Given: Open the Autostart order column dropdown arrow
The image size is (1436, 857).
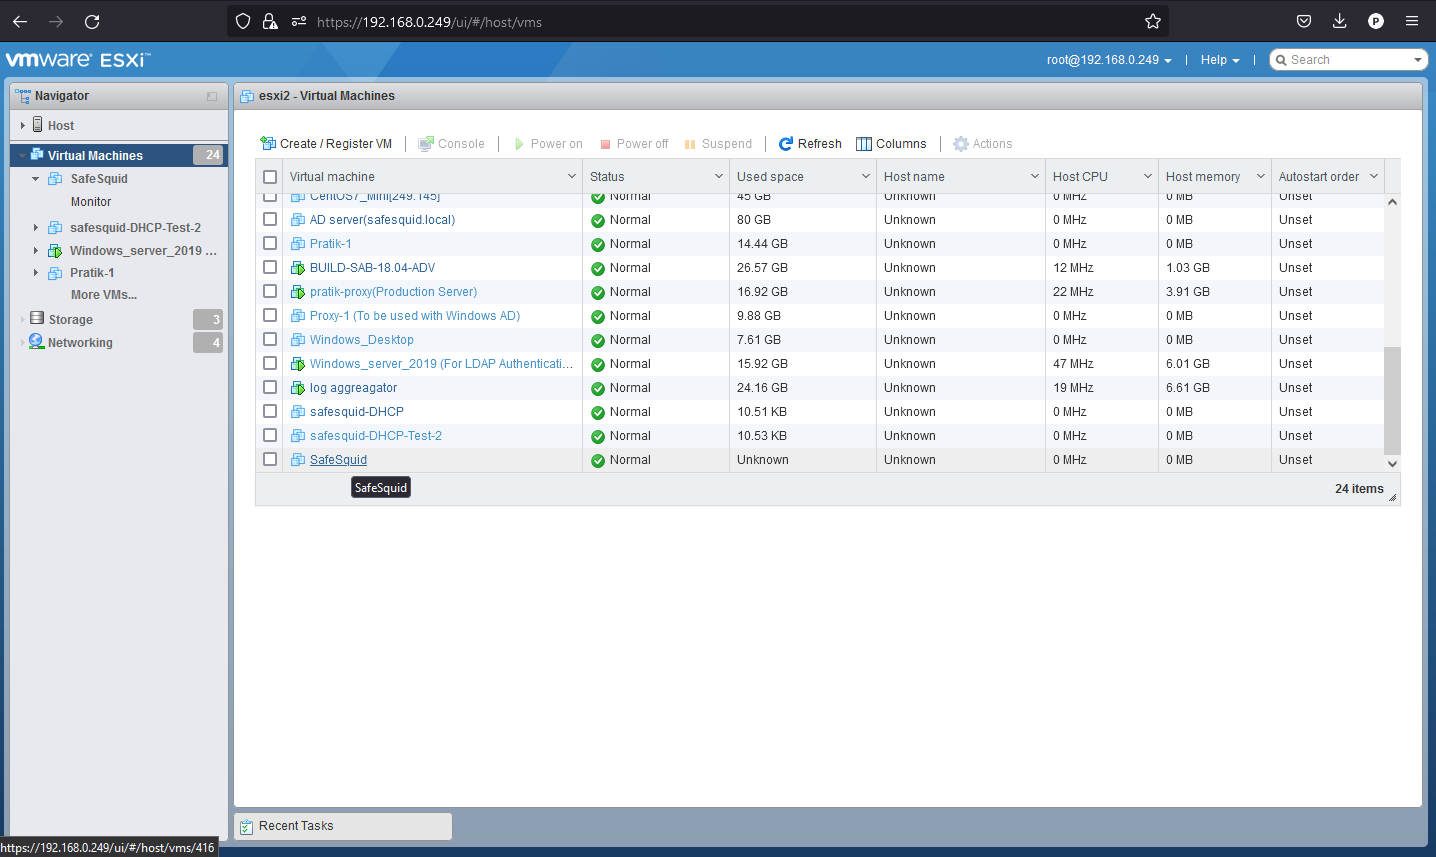Looking at the screenshot, I should [x=1374, y=176].
